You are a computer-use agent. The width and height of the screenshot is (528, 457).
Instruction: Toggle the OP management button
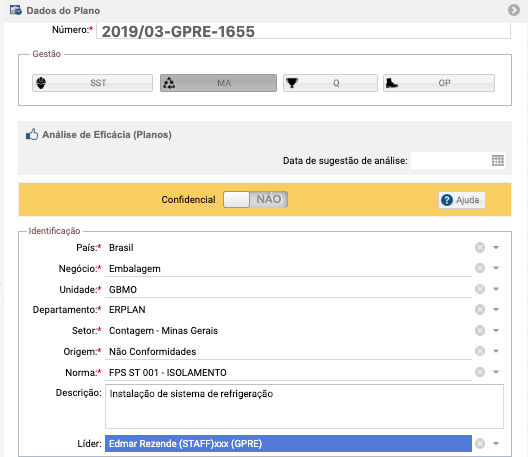coord(439,83)
